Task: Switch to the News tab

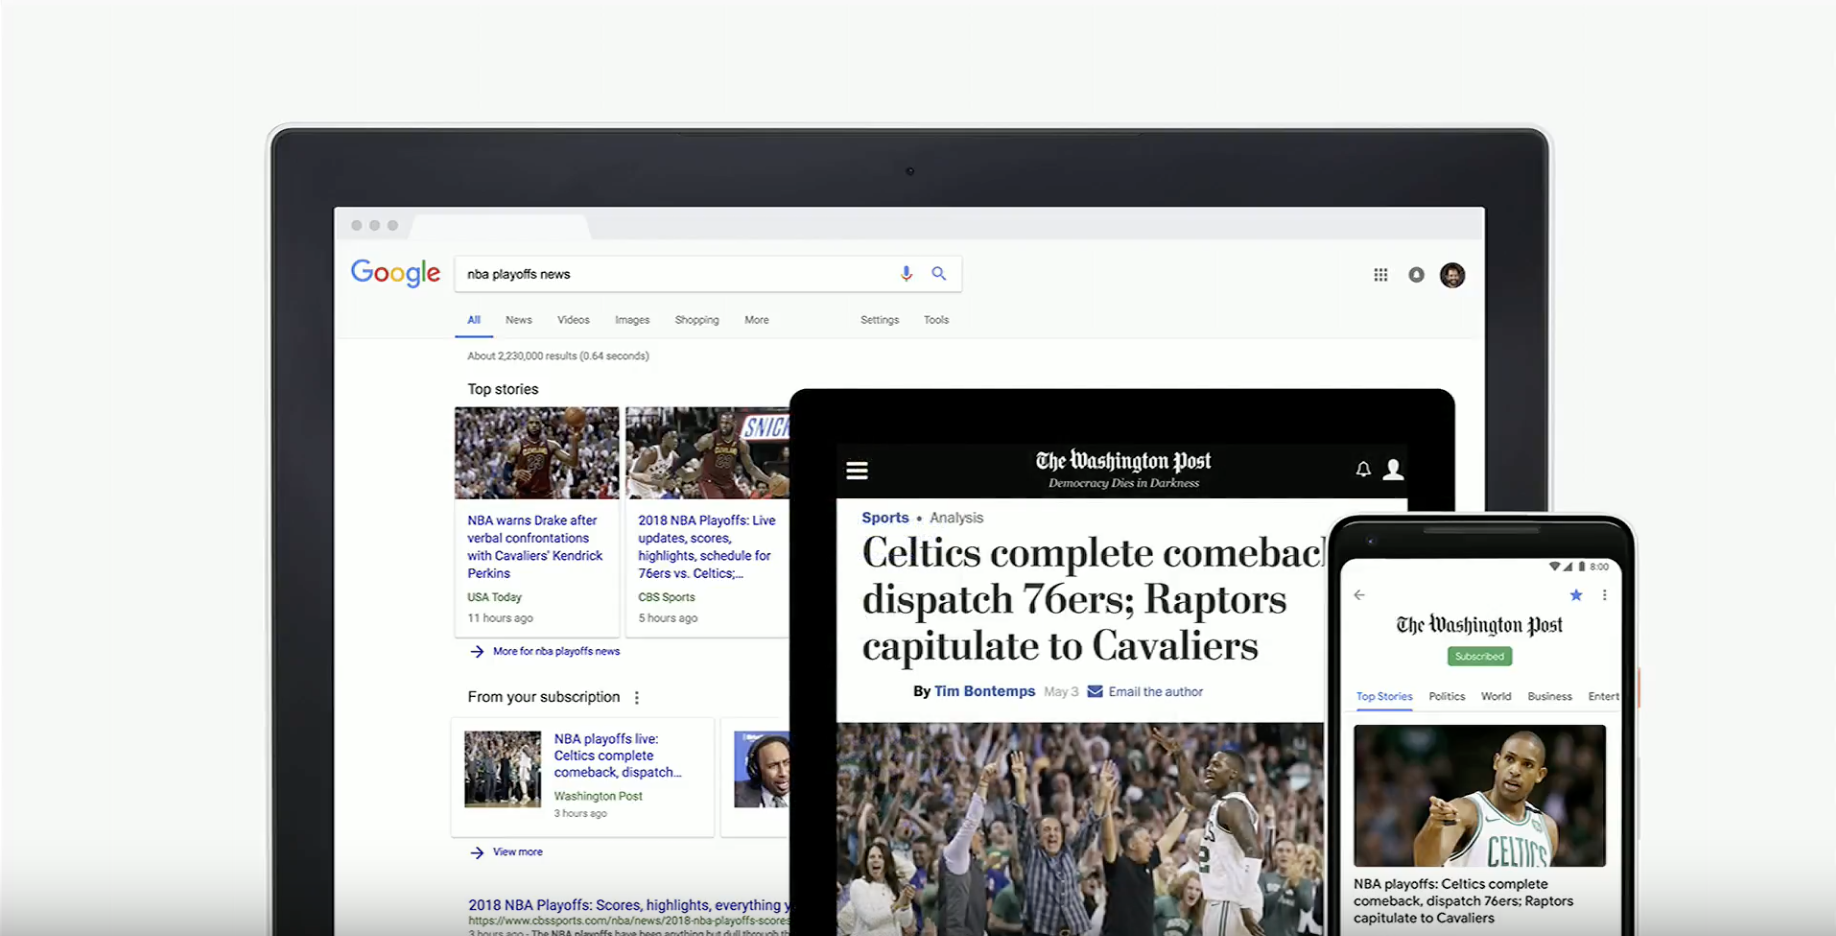Action: [519, 320]
